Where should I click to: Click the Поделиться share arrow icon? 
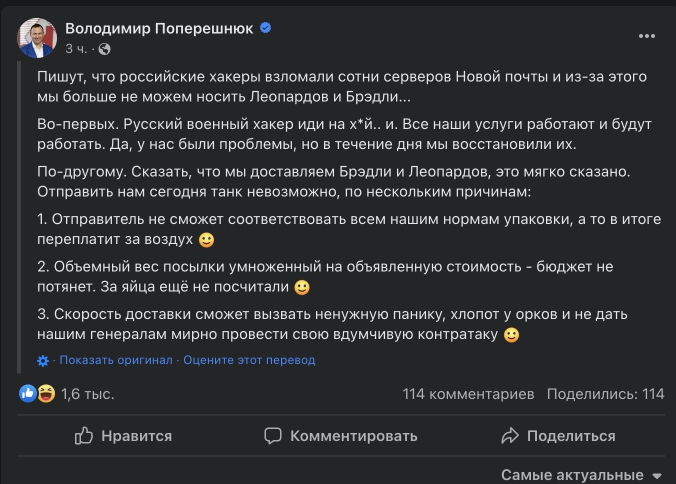(510, 436)
